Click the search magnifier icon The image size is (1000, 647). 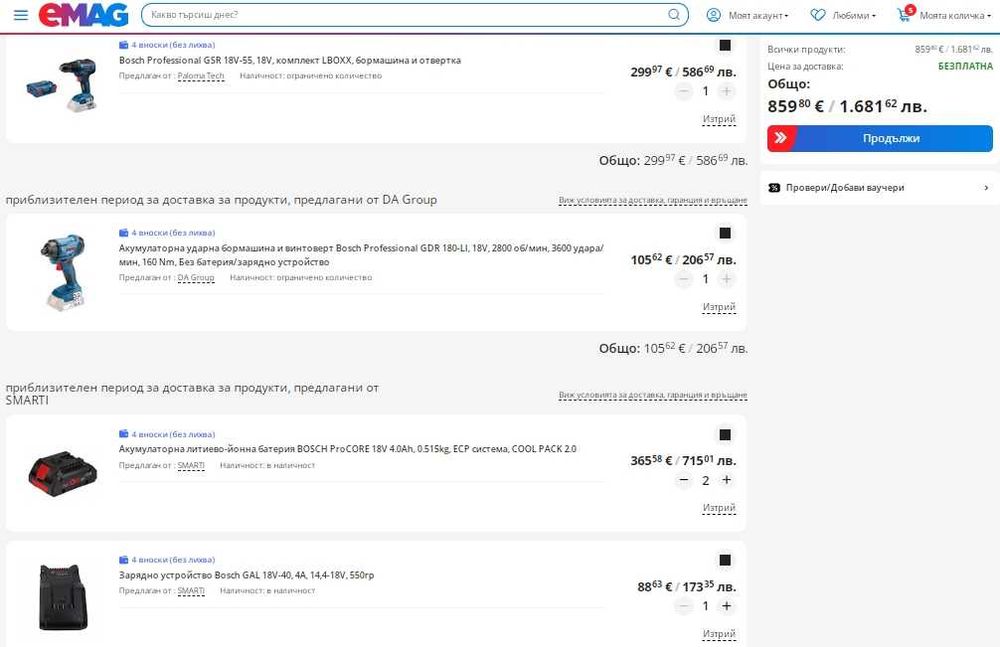(x=674, y=15)
